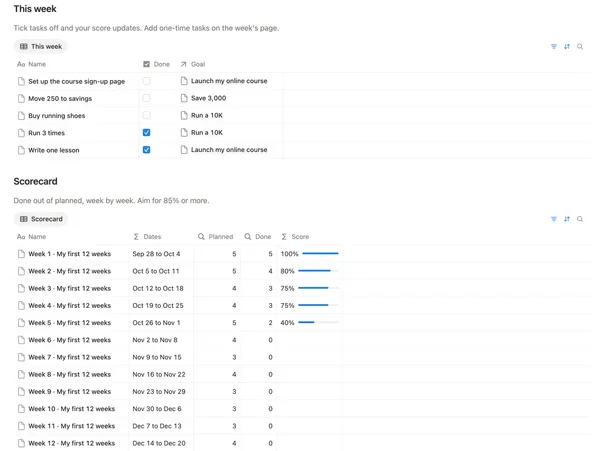Click page icon beside Buy running shoes
Screen dimensions: 600x451
(21, 116)
